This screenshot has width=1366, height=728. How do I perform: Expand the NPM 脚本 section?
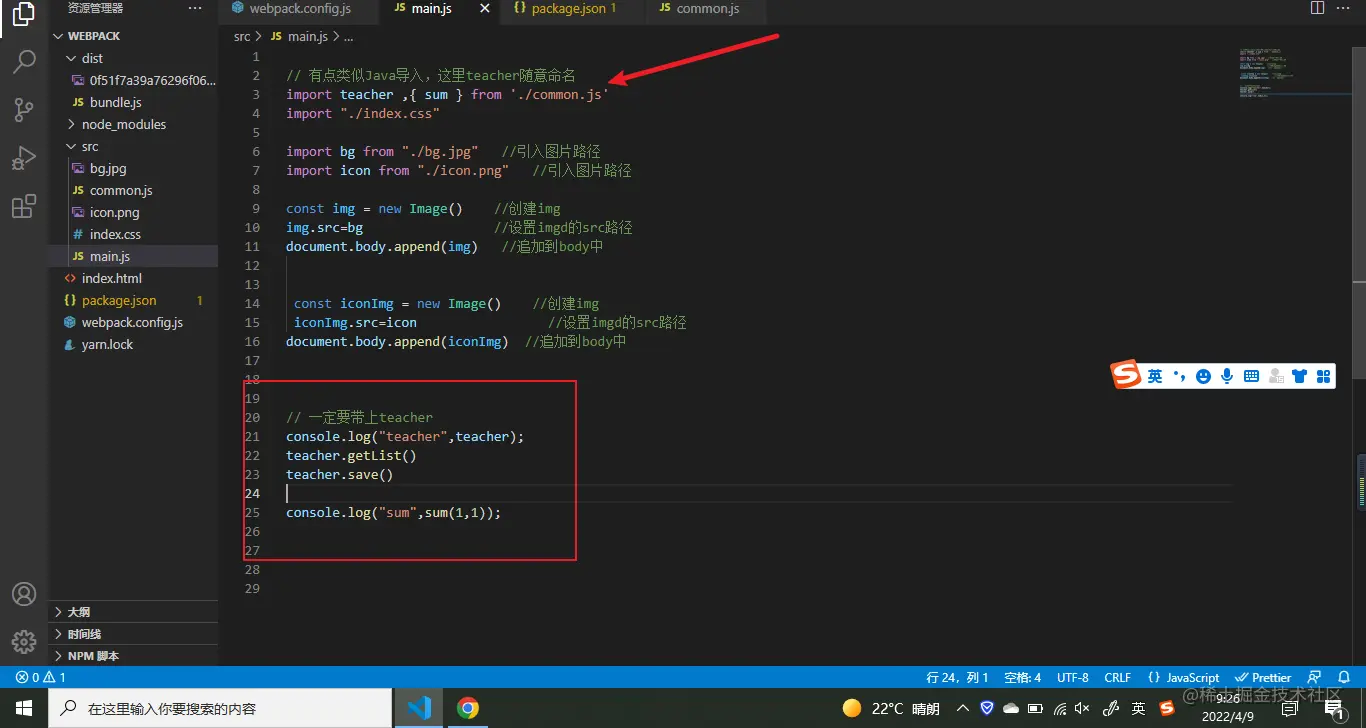tap(133, 656)
